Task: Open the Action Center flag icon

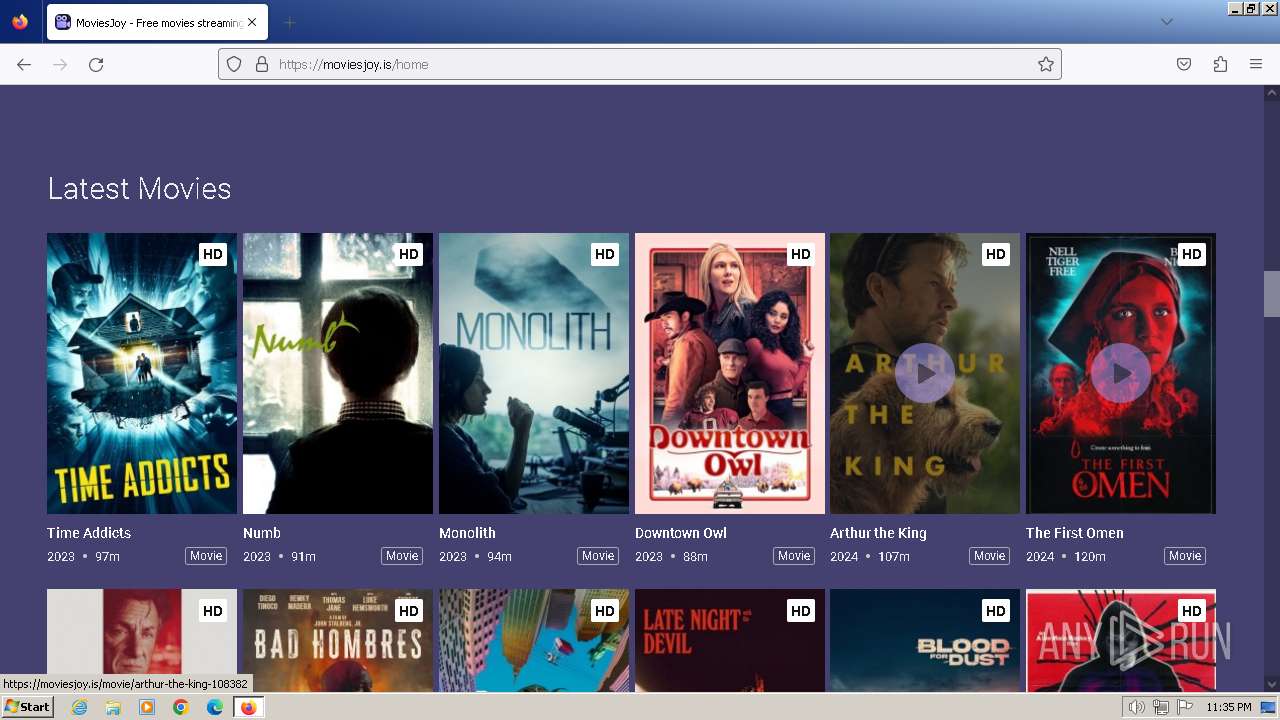Action: tap(1184, 707)
